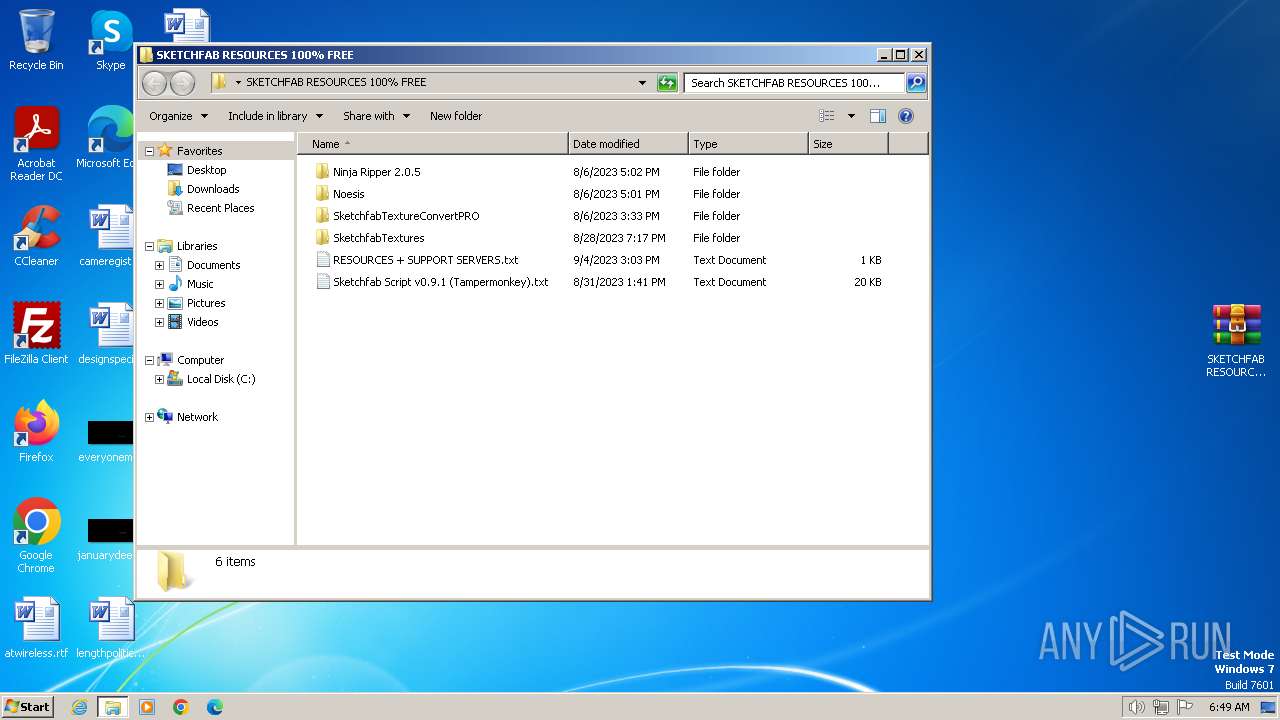Open the change view dropdown arrow
The height and width of the screenshot is (720, 1280).
point(851,116)
